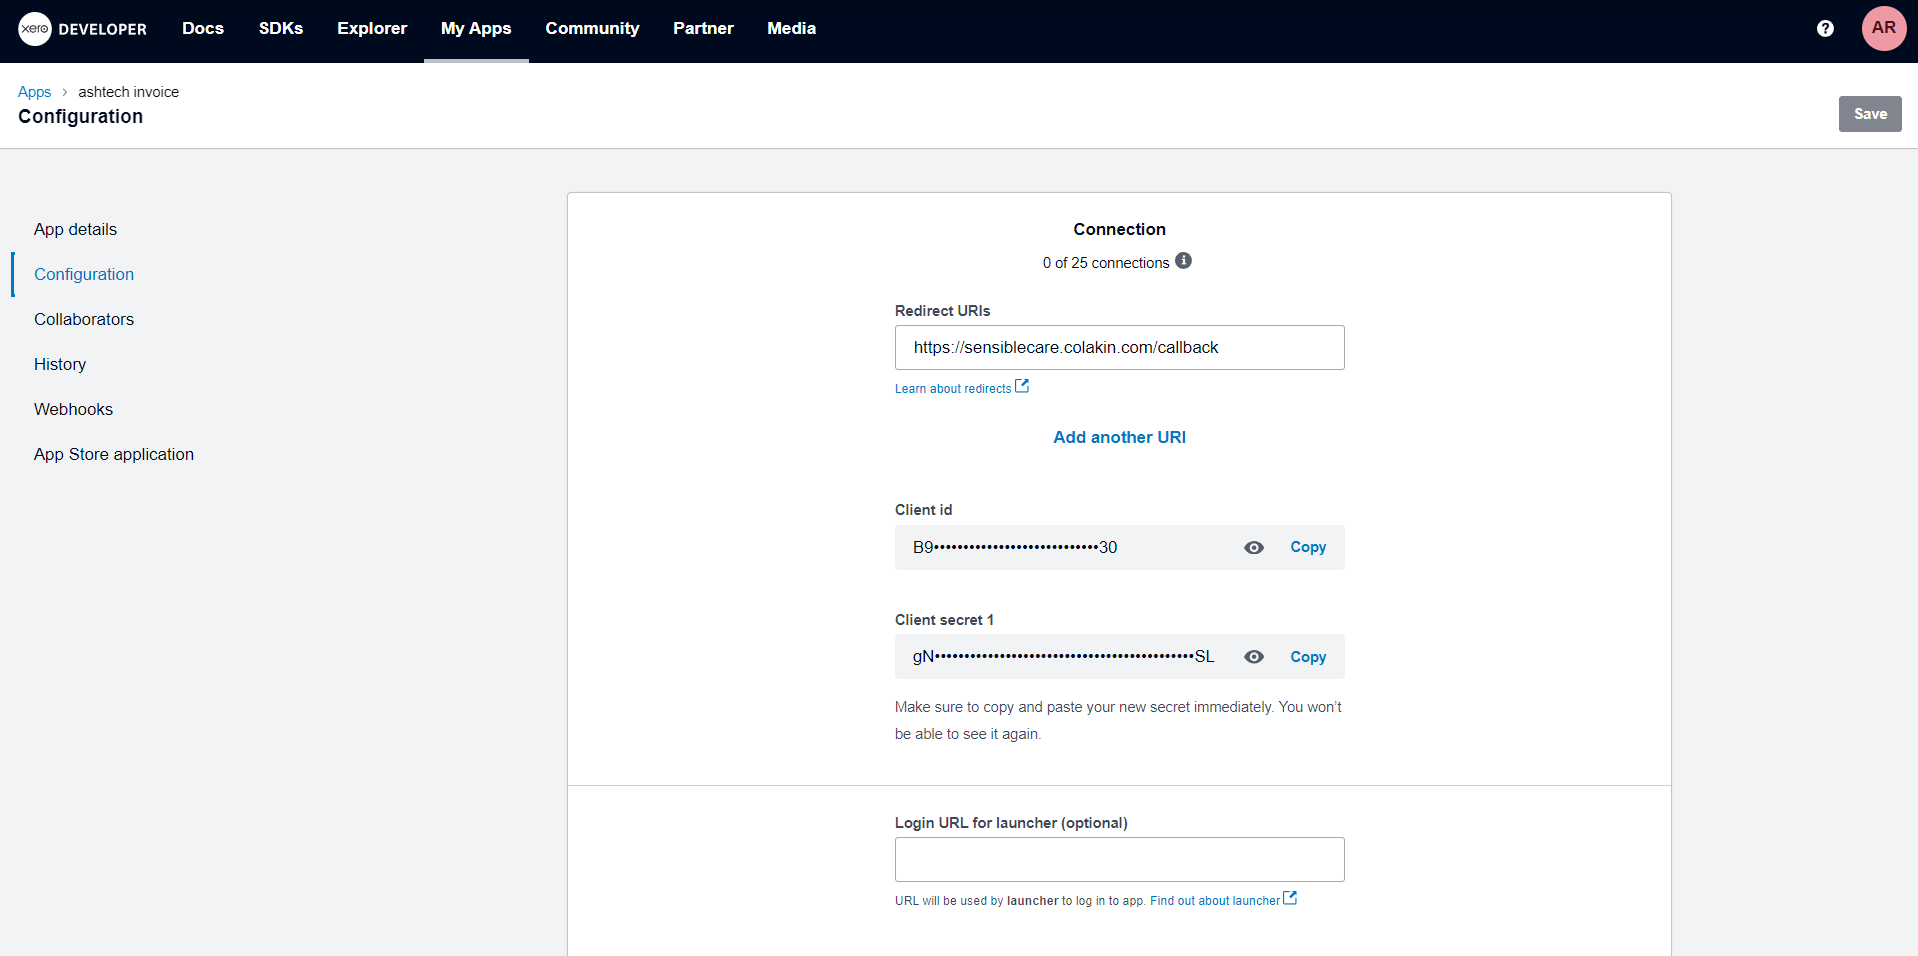The image size is (1918, 956).
Task: Click the connections info icon
Action: point(1183,261)
